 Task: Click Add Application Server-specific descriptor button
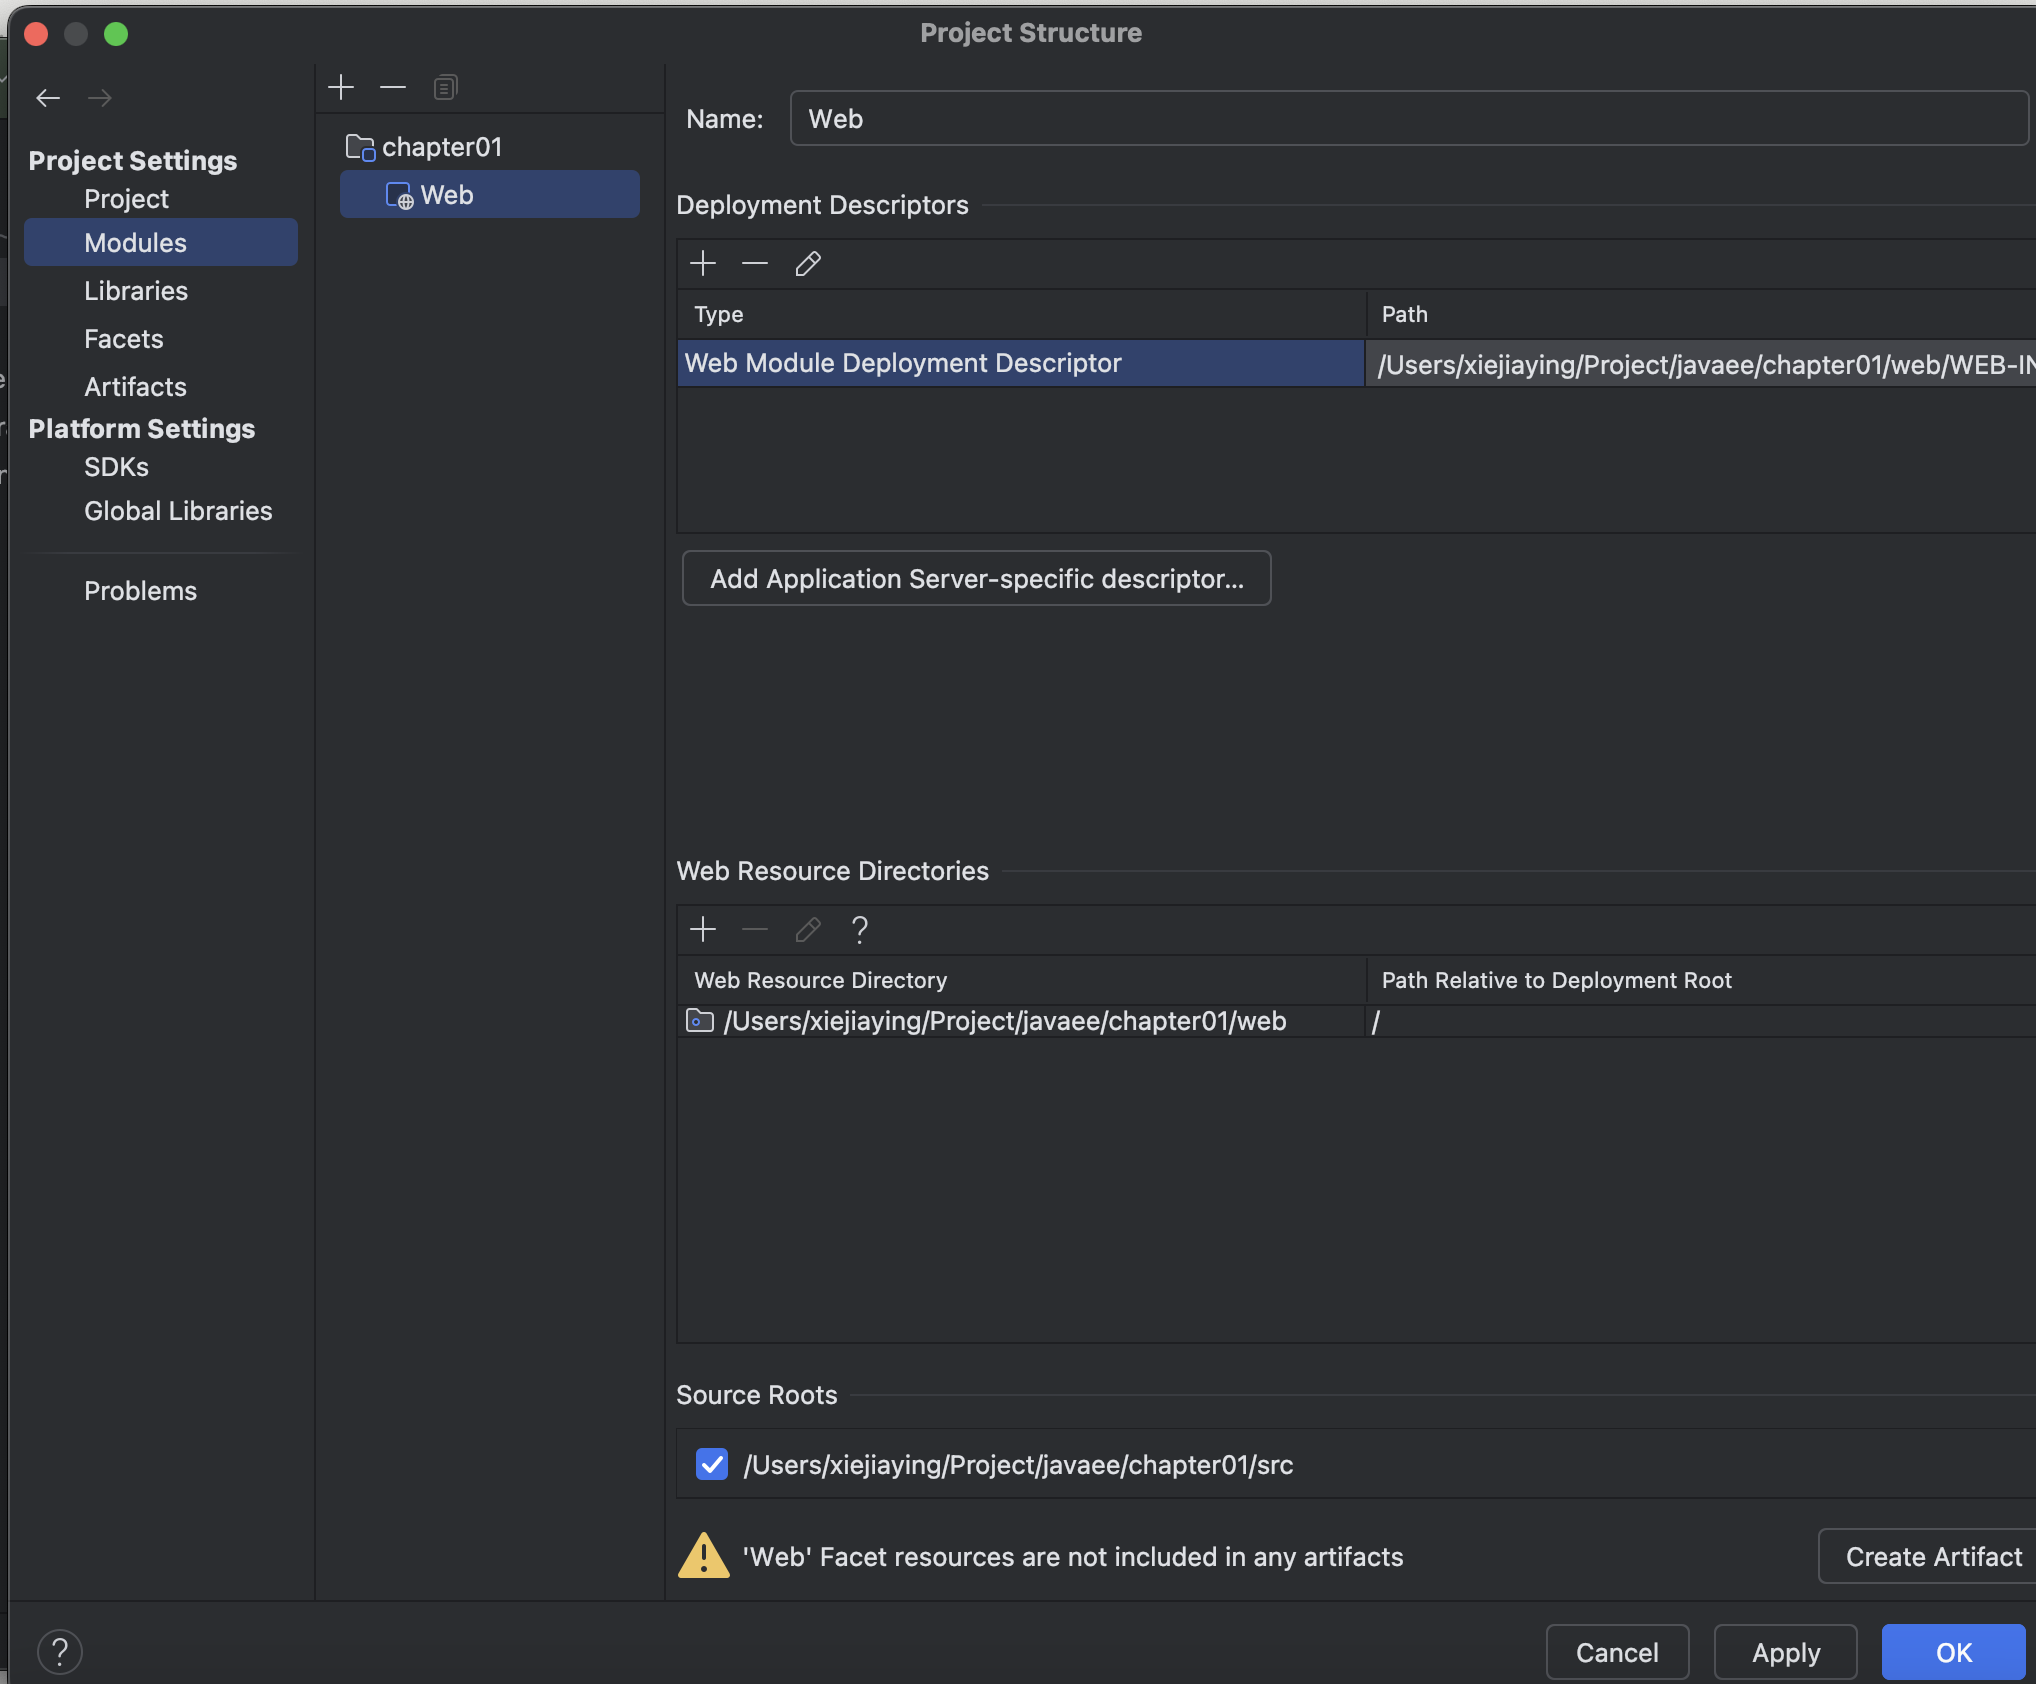pyautogui.click(x=976, y=578)
